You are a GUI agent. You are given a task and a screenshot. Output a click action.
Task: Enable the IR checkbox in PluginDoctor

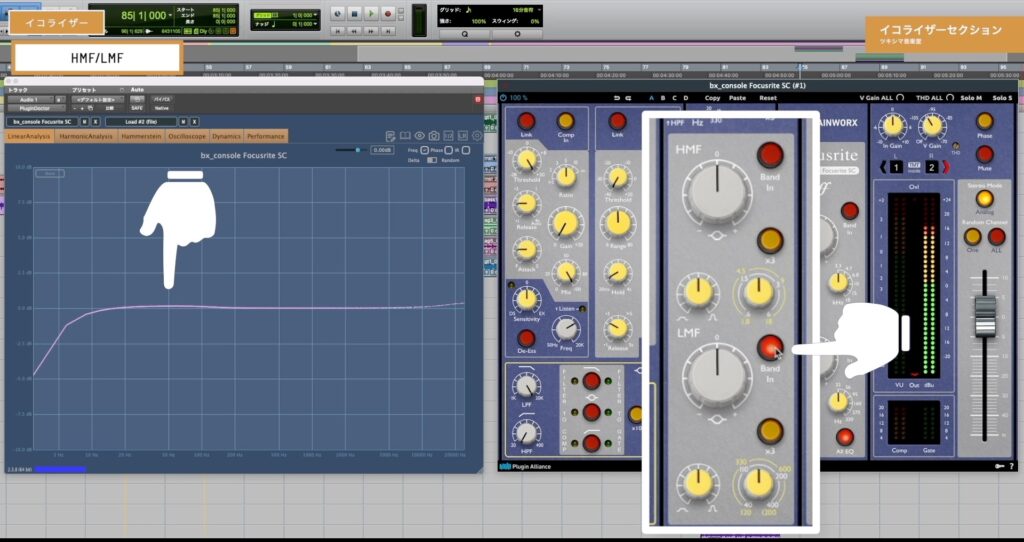click(466, 150)
